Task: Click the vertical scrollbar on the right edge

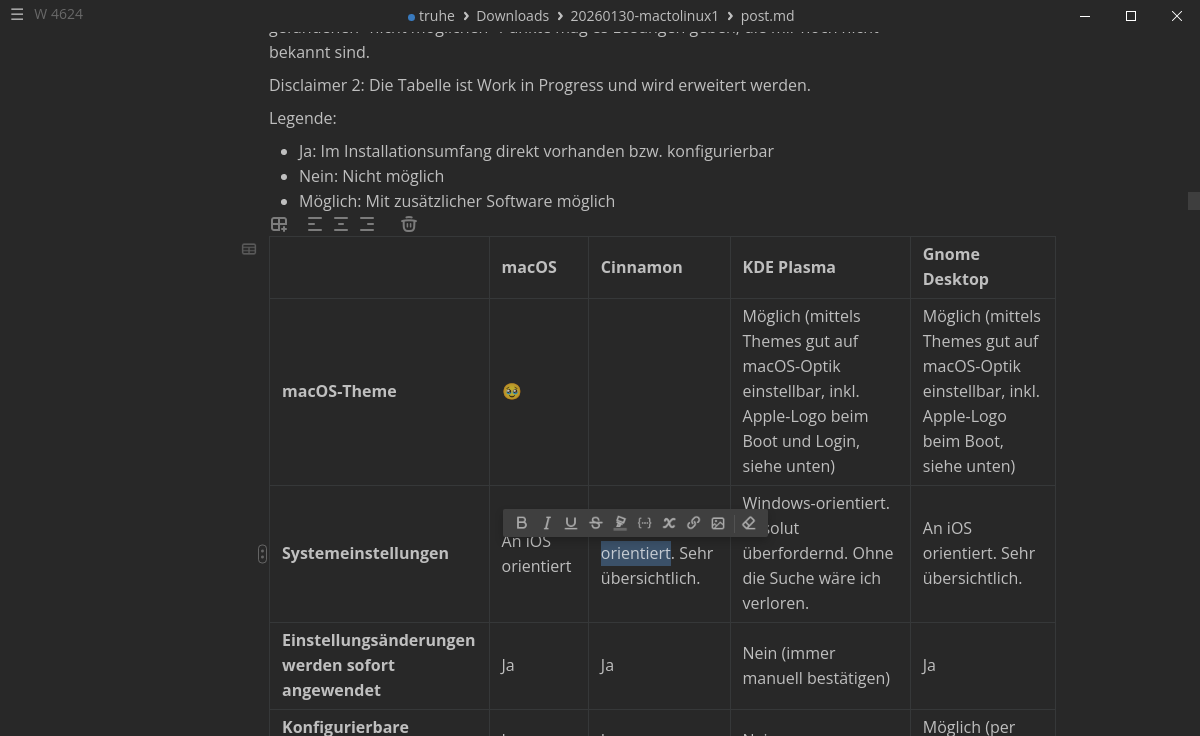Action: [x=1193, y=201]
